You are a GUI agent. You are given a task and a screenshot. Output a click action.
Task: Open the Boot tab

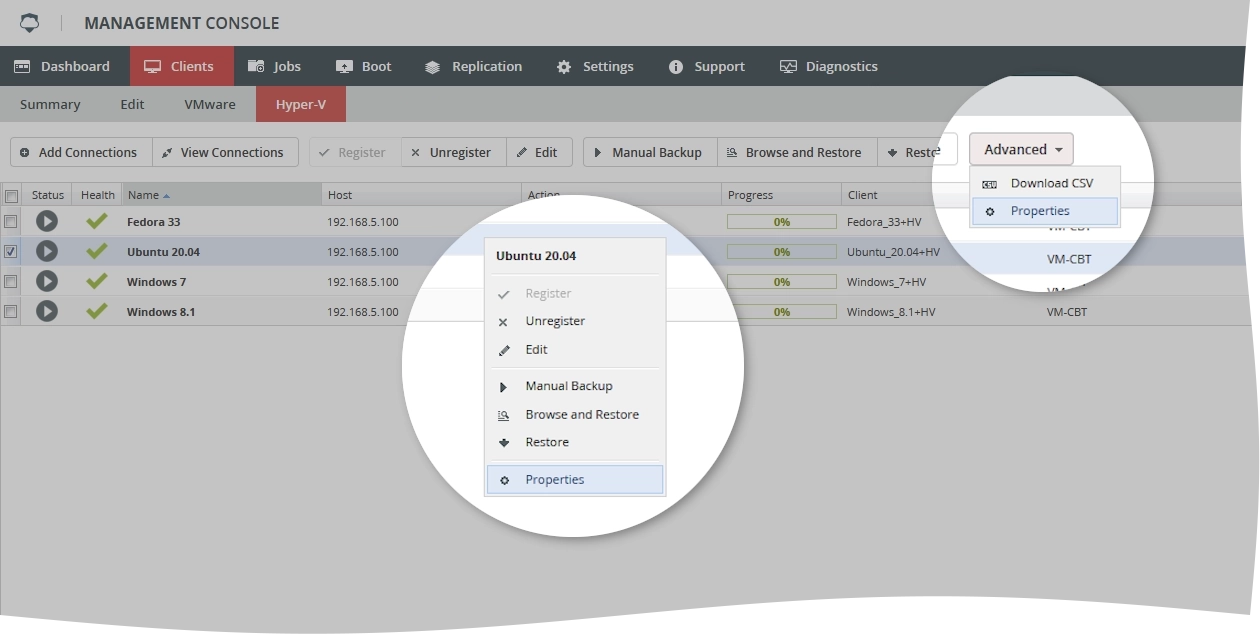pyautogui.click(x=363, y=66)
